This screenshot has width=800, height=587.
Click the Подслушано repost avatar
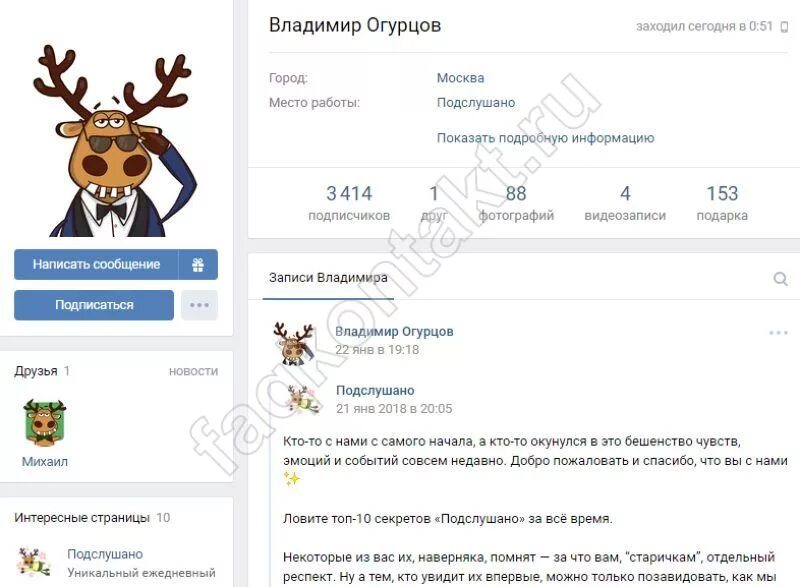(304, 399)
